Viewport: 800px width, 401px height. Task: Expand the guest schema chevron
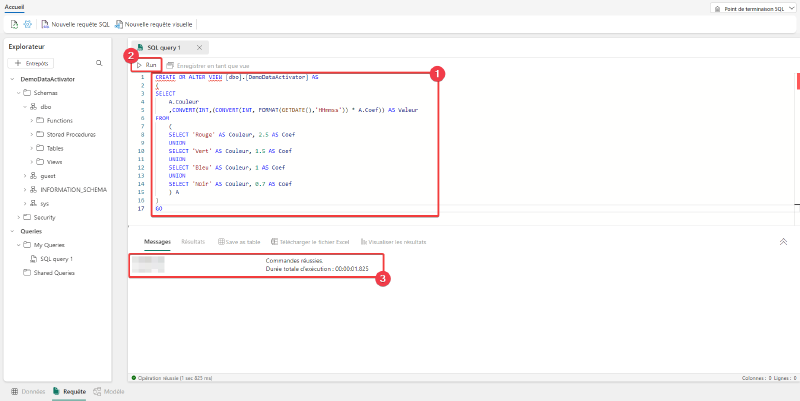coord(25,176)
